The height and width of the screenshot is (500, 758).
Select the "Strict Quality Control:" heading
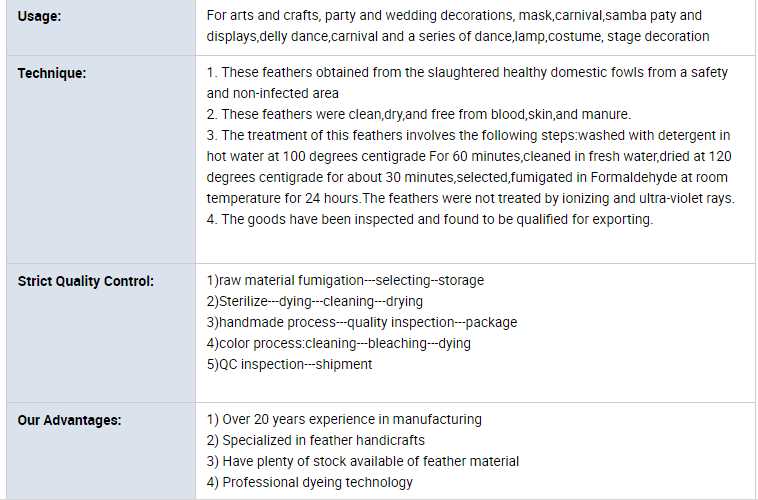[x=86, y=281]
